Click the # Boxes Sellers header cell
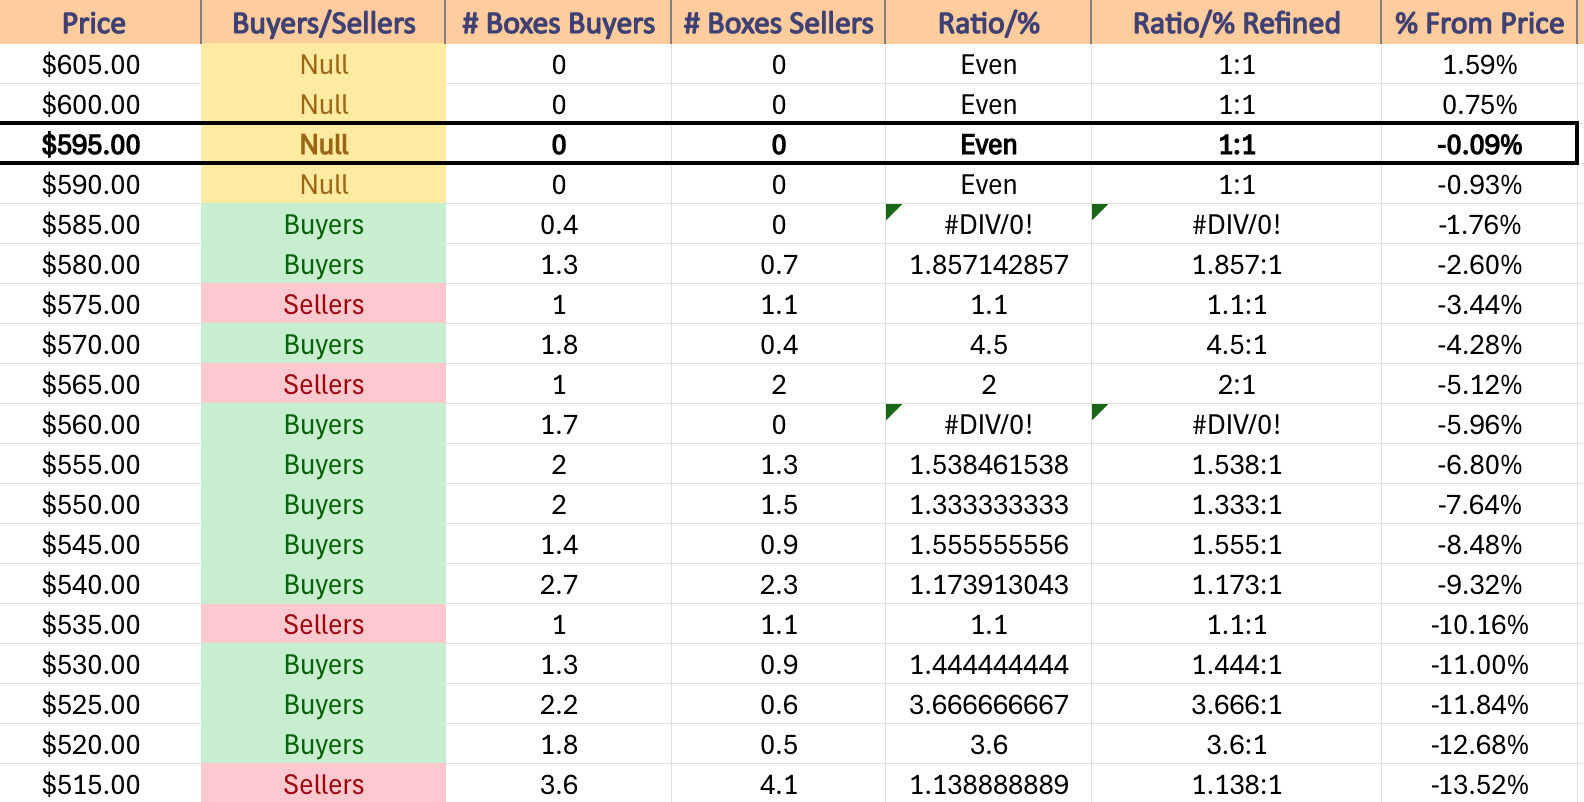This screenshot has height=802, width=1584. click(778, 22)
